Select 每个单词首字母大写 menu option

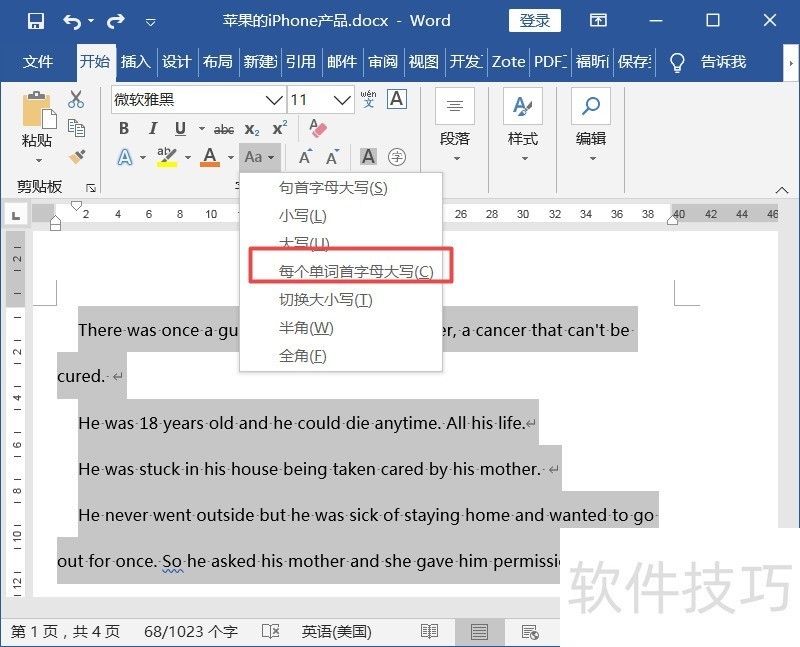pyautogui.click(x=355, y=272)
